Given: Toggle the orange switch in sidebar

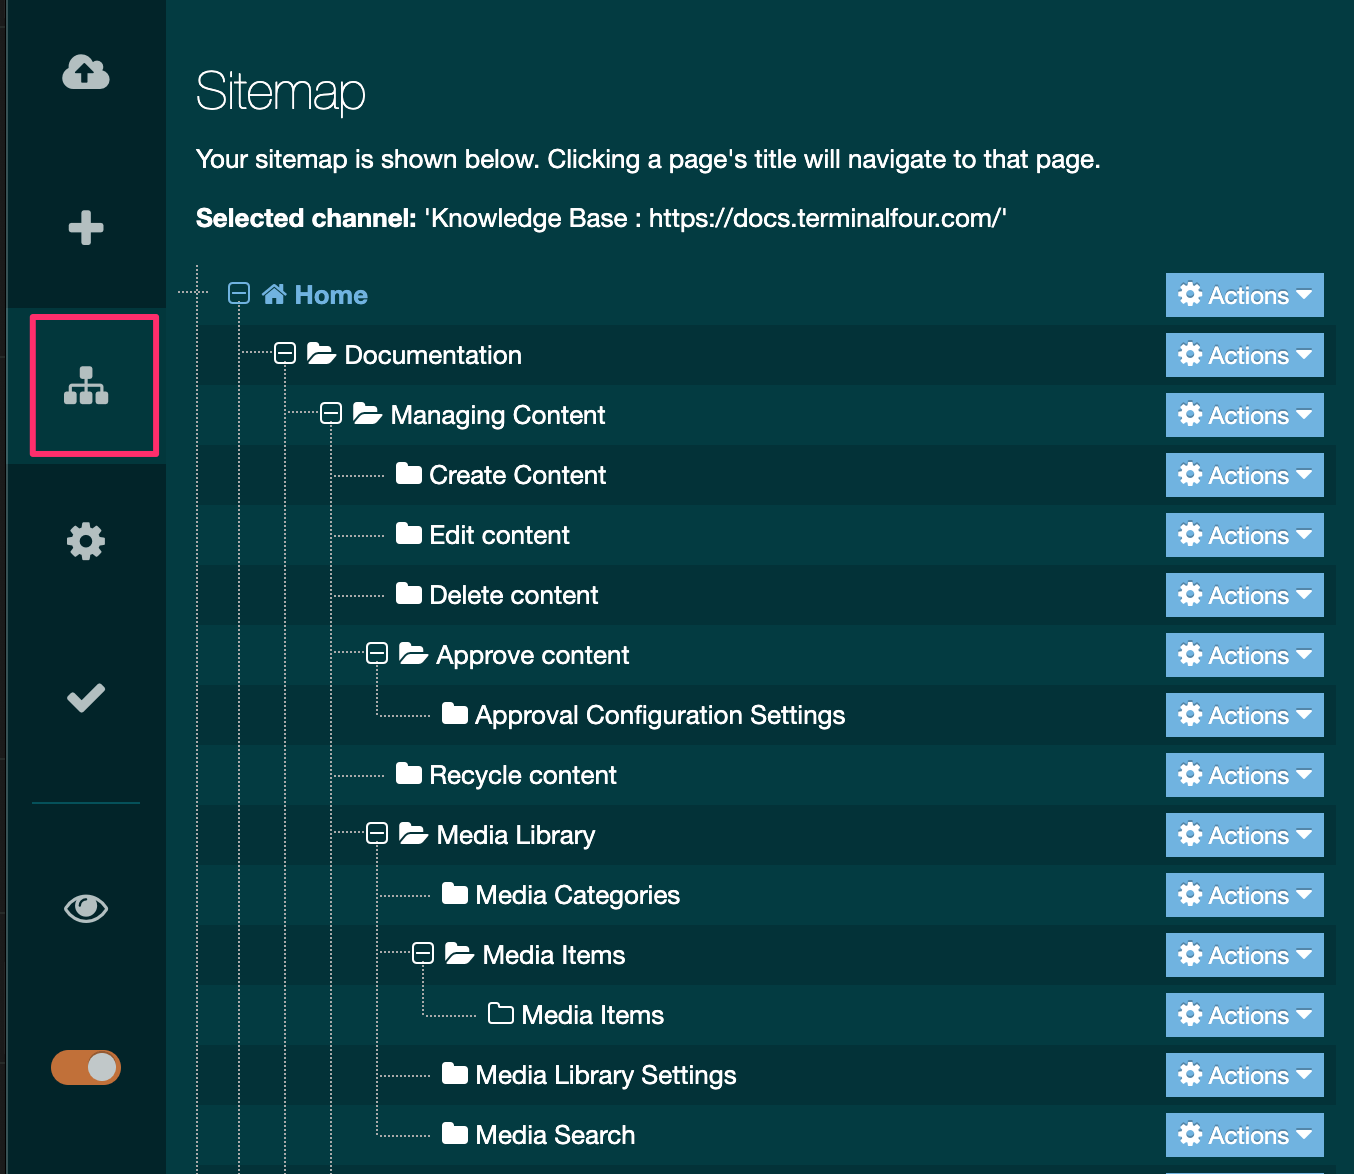Looking at the screenshot, I should [86, 1067].
